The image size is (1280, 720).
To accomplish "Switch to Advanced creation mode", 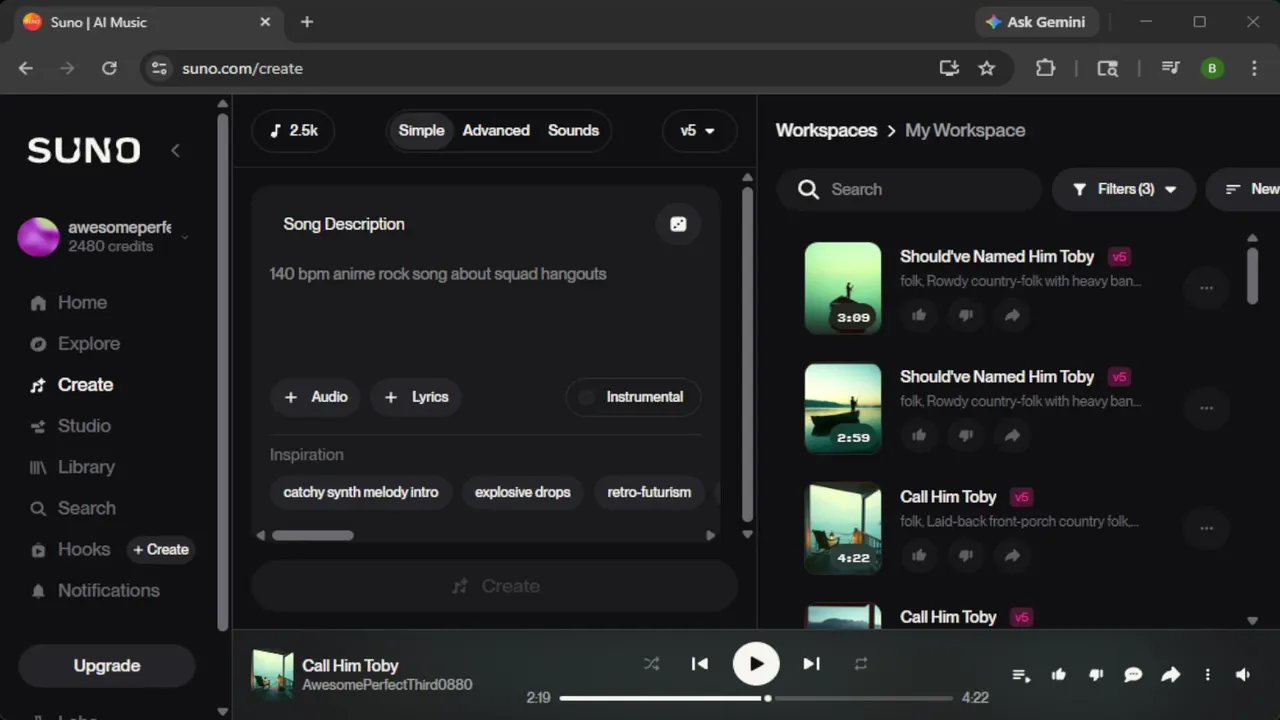I will pyautogui.click(x=496, y=131).
